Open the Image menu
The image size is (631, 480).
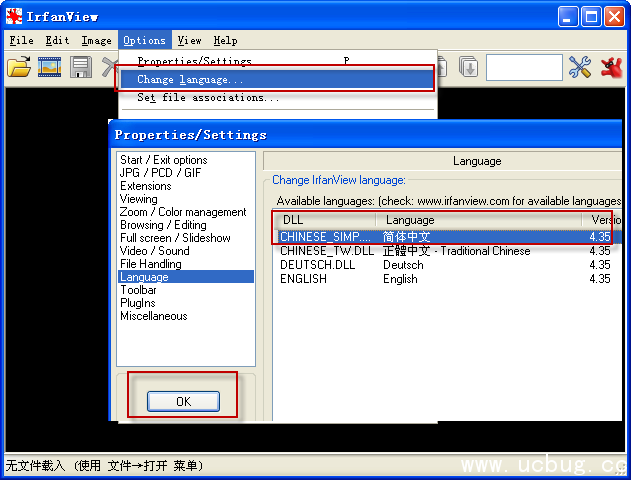click(x=96, y=41)
